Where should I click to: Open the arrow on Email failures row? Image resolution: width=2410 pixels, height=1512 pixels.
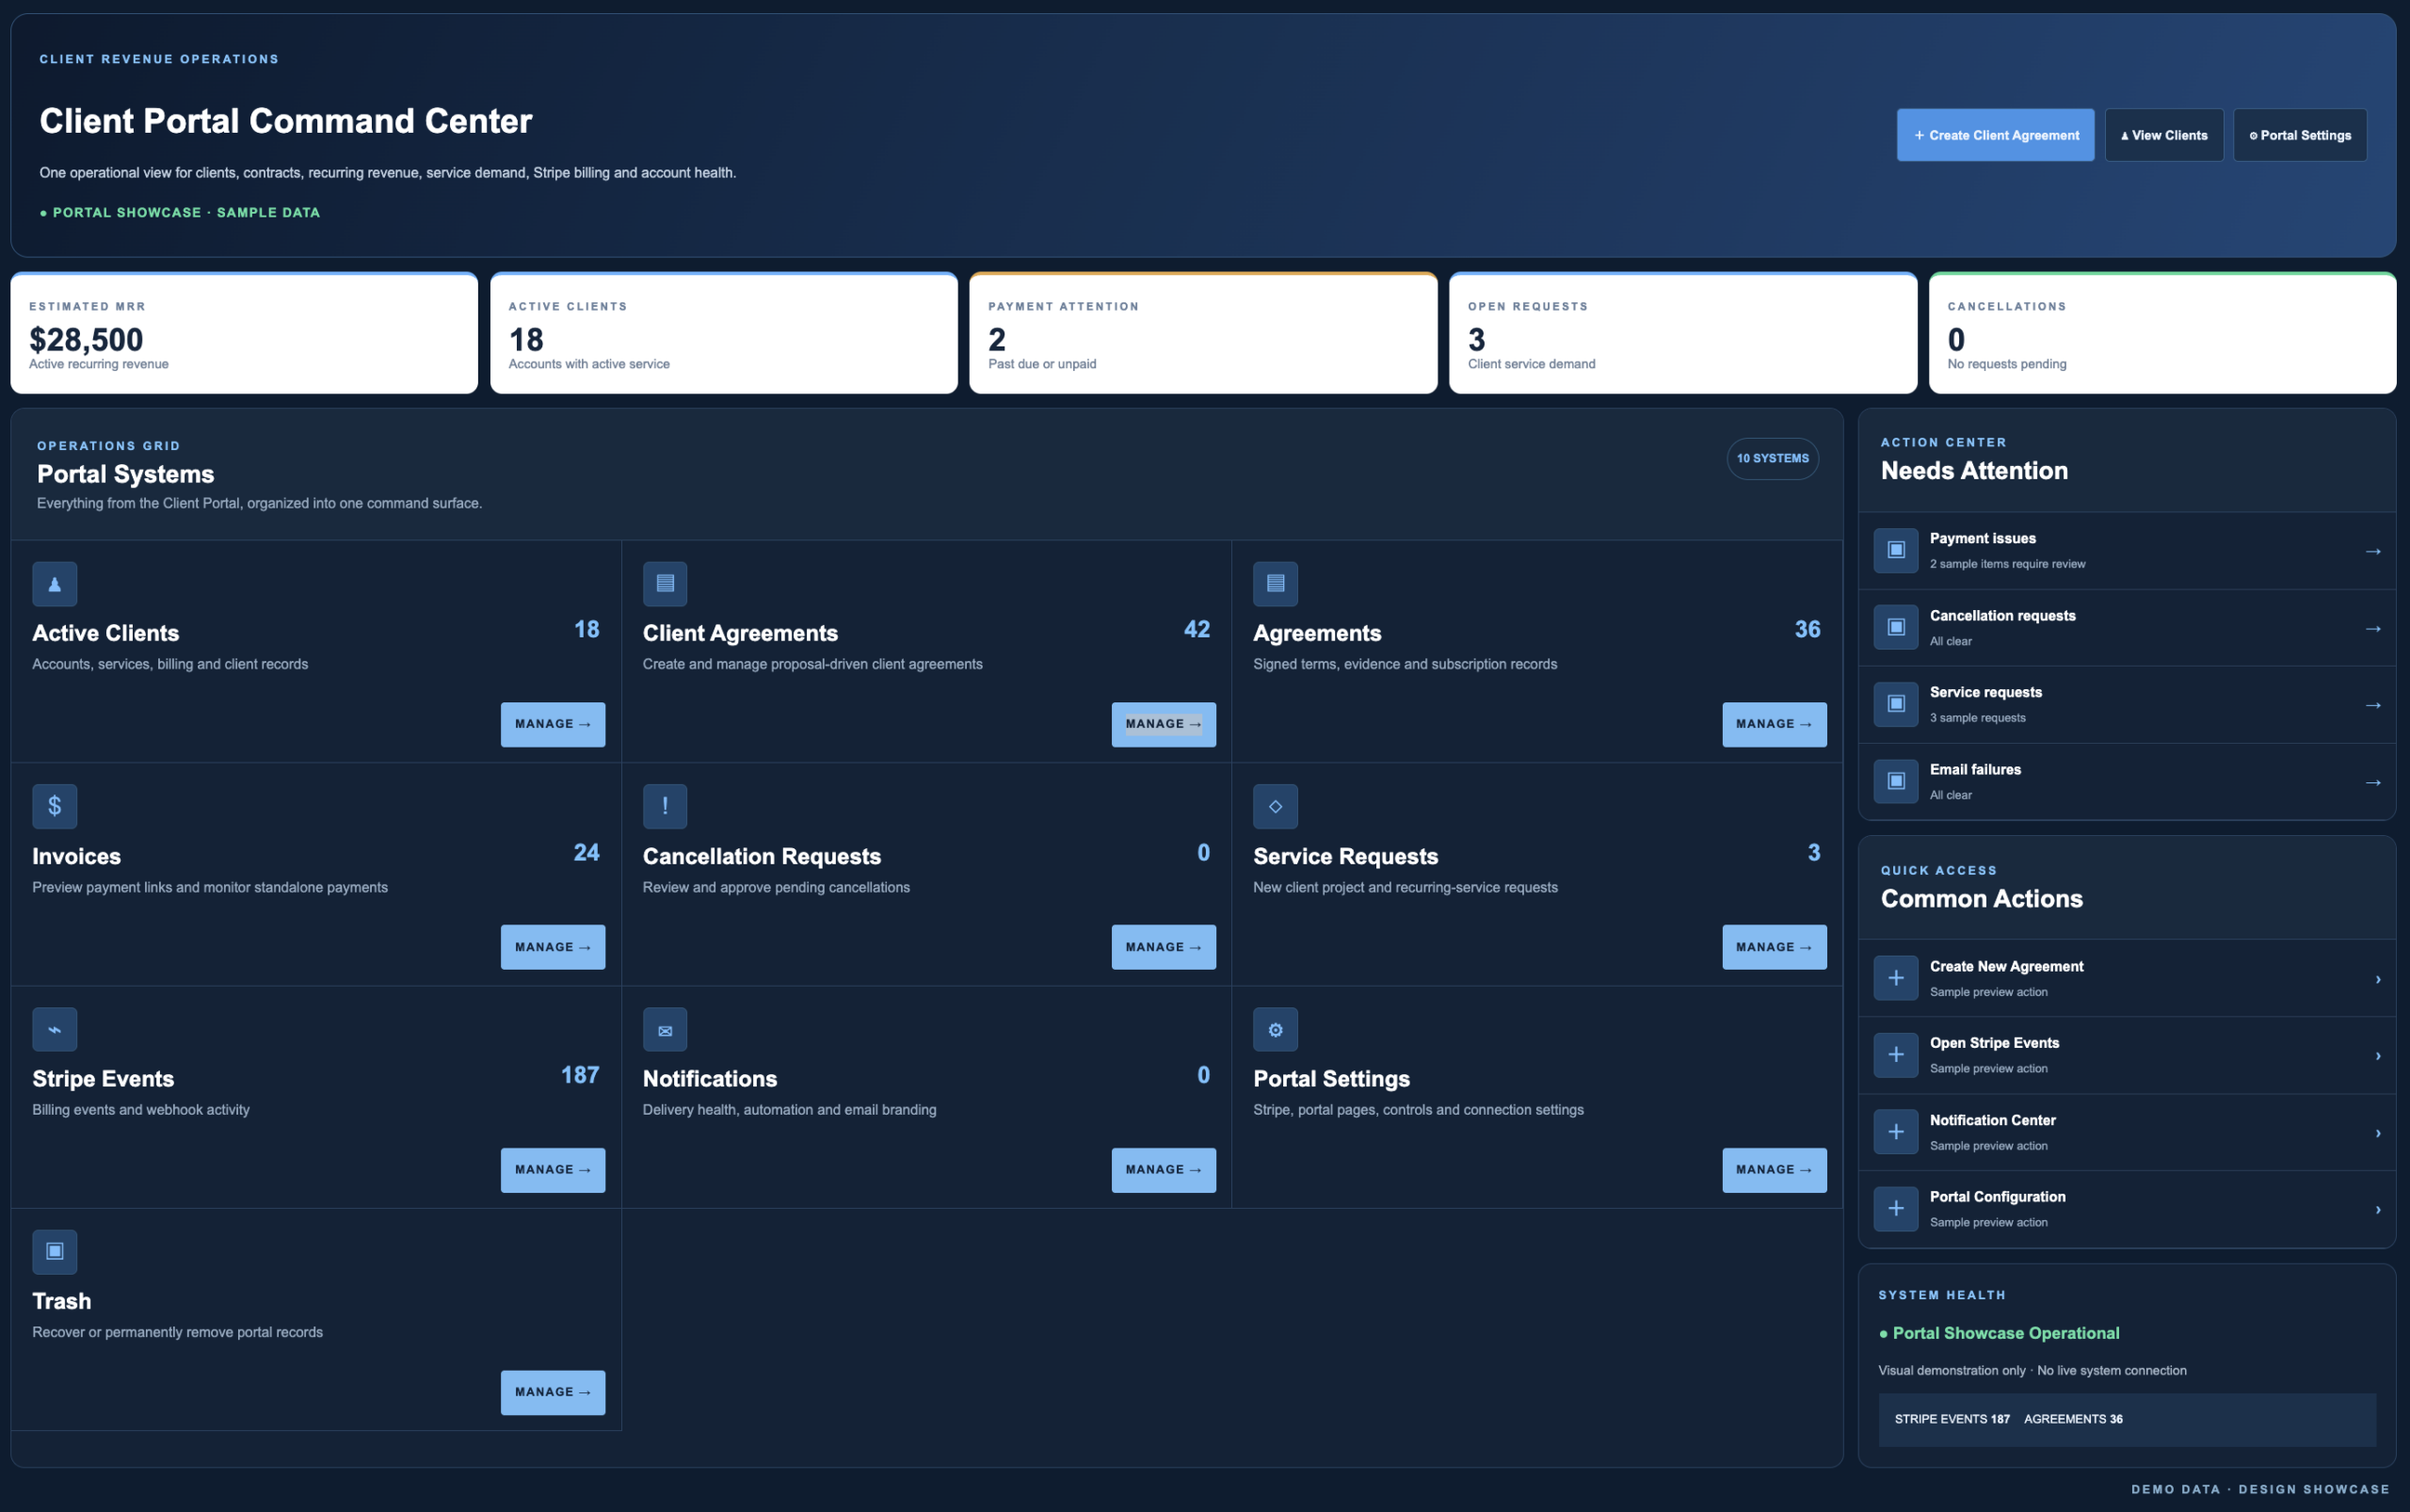click(x=2372, y=782)
